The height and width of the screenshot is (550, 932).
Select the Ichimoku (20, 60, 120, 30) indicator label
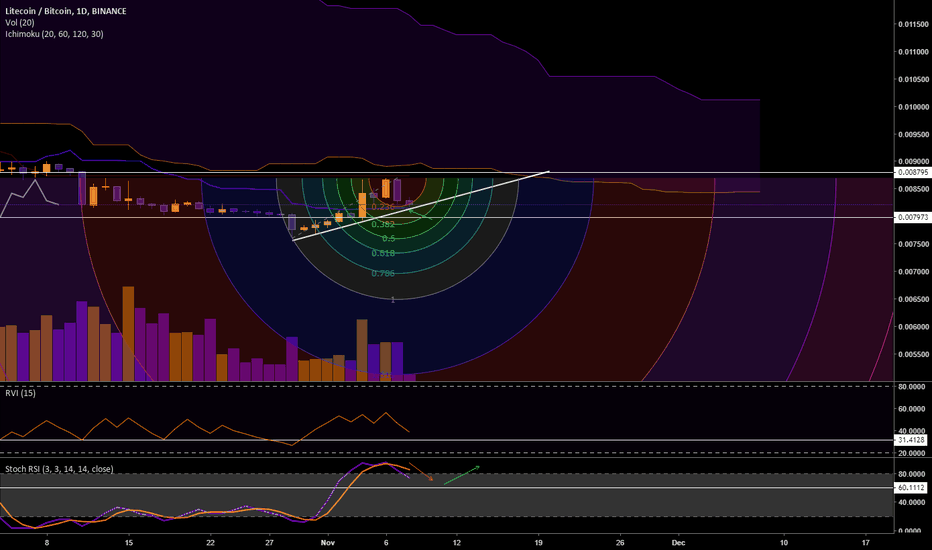tap(54, 34)
